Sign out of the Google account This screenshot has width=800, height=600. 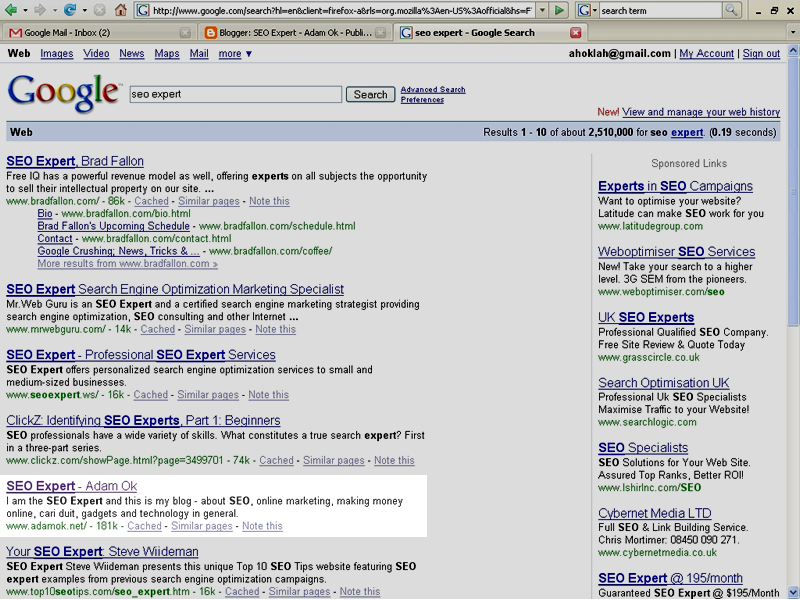761,54
